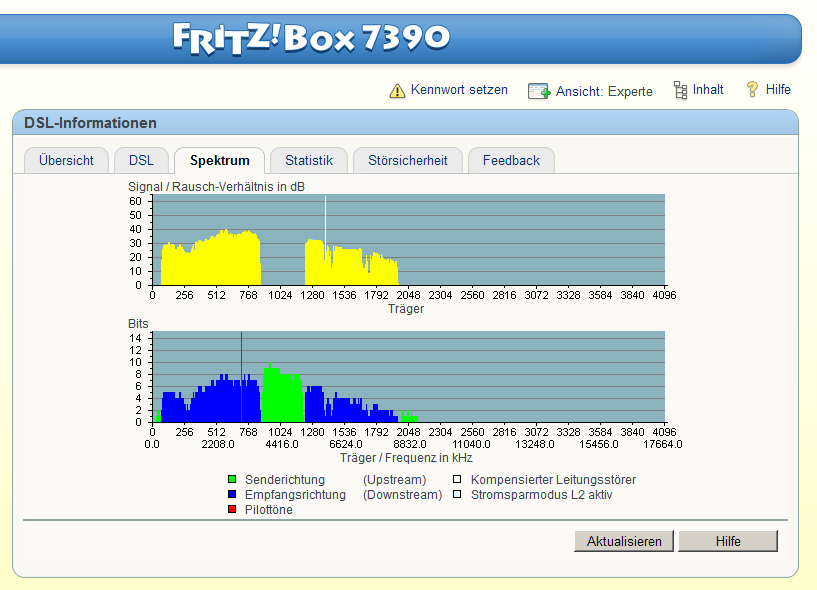Click the Hilfe button at the bottom
The height and width of the screenshot is (590, 817).
[728, 541]
